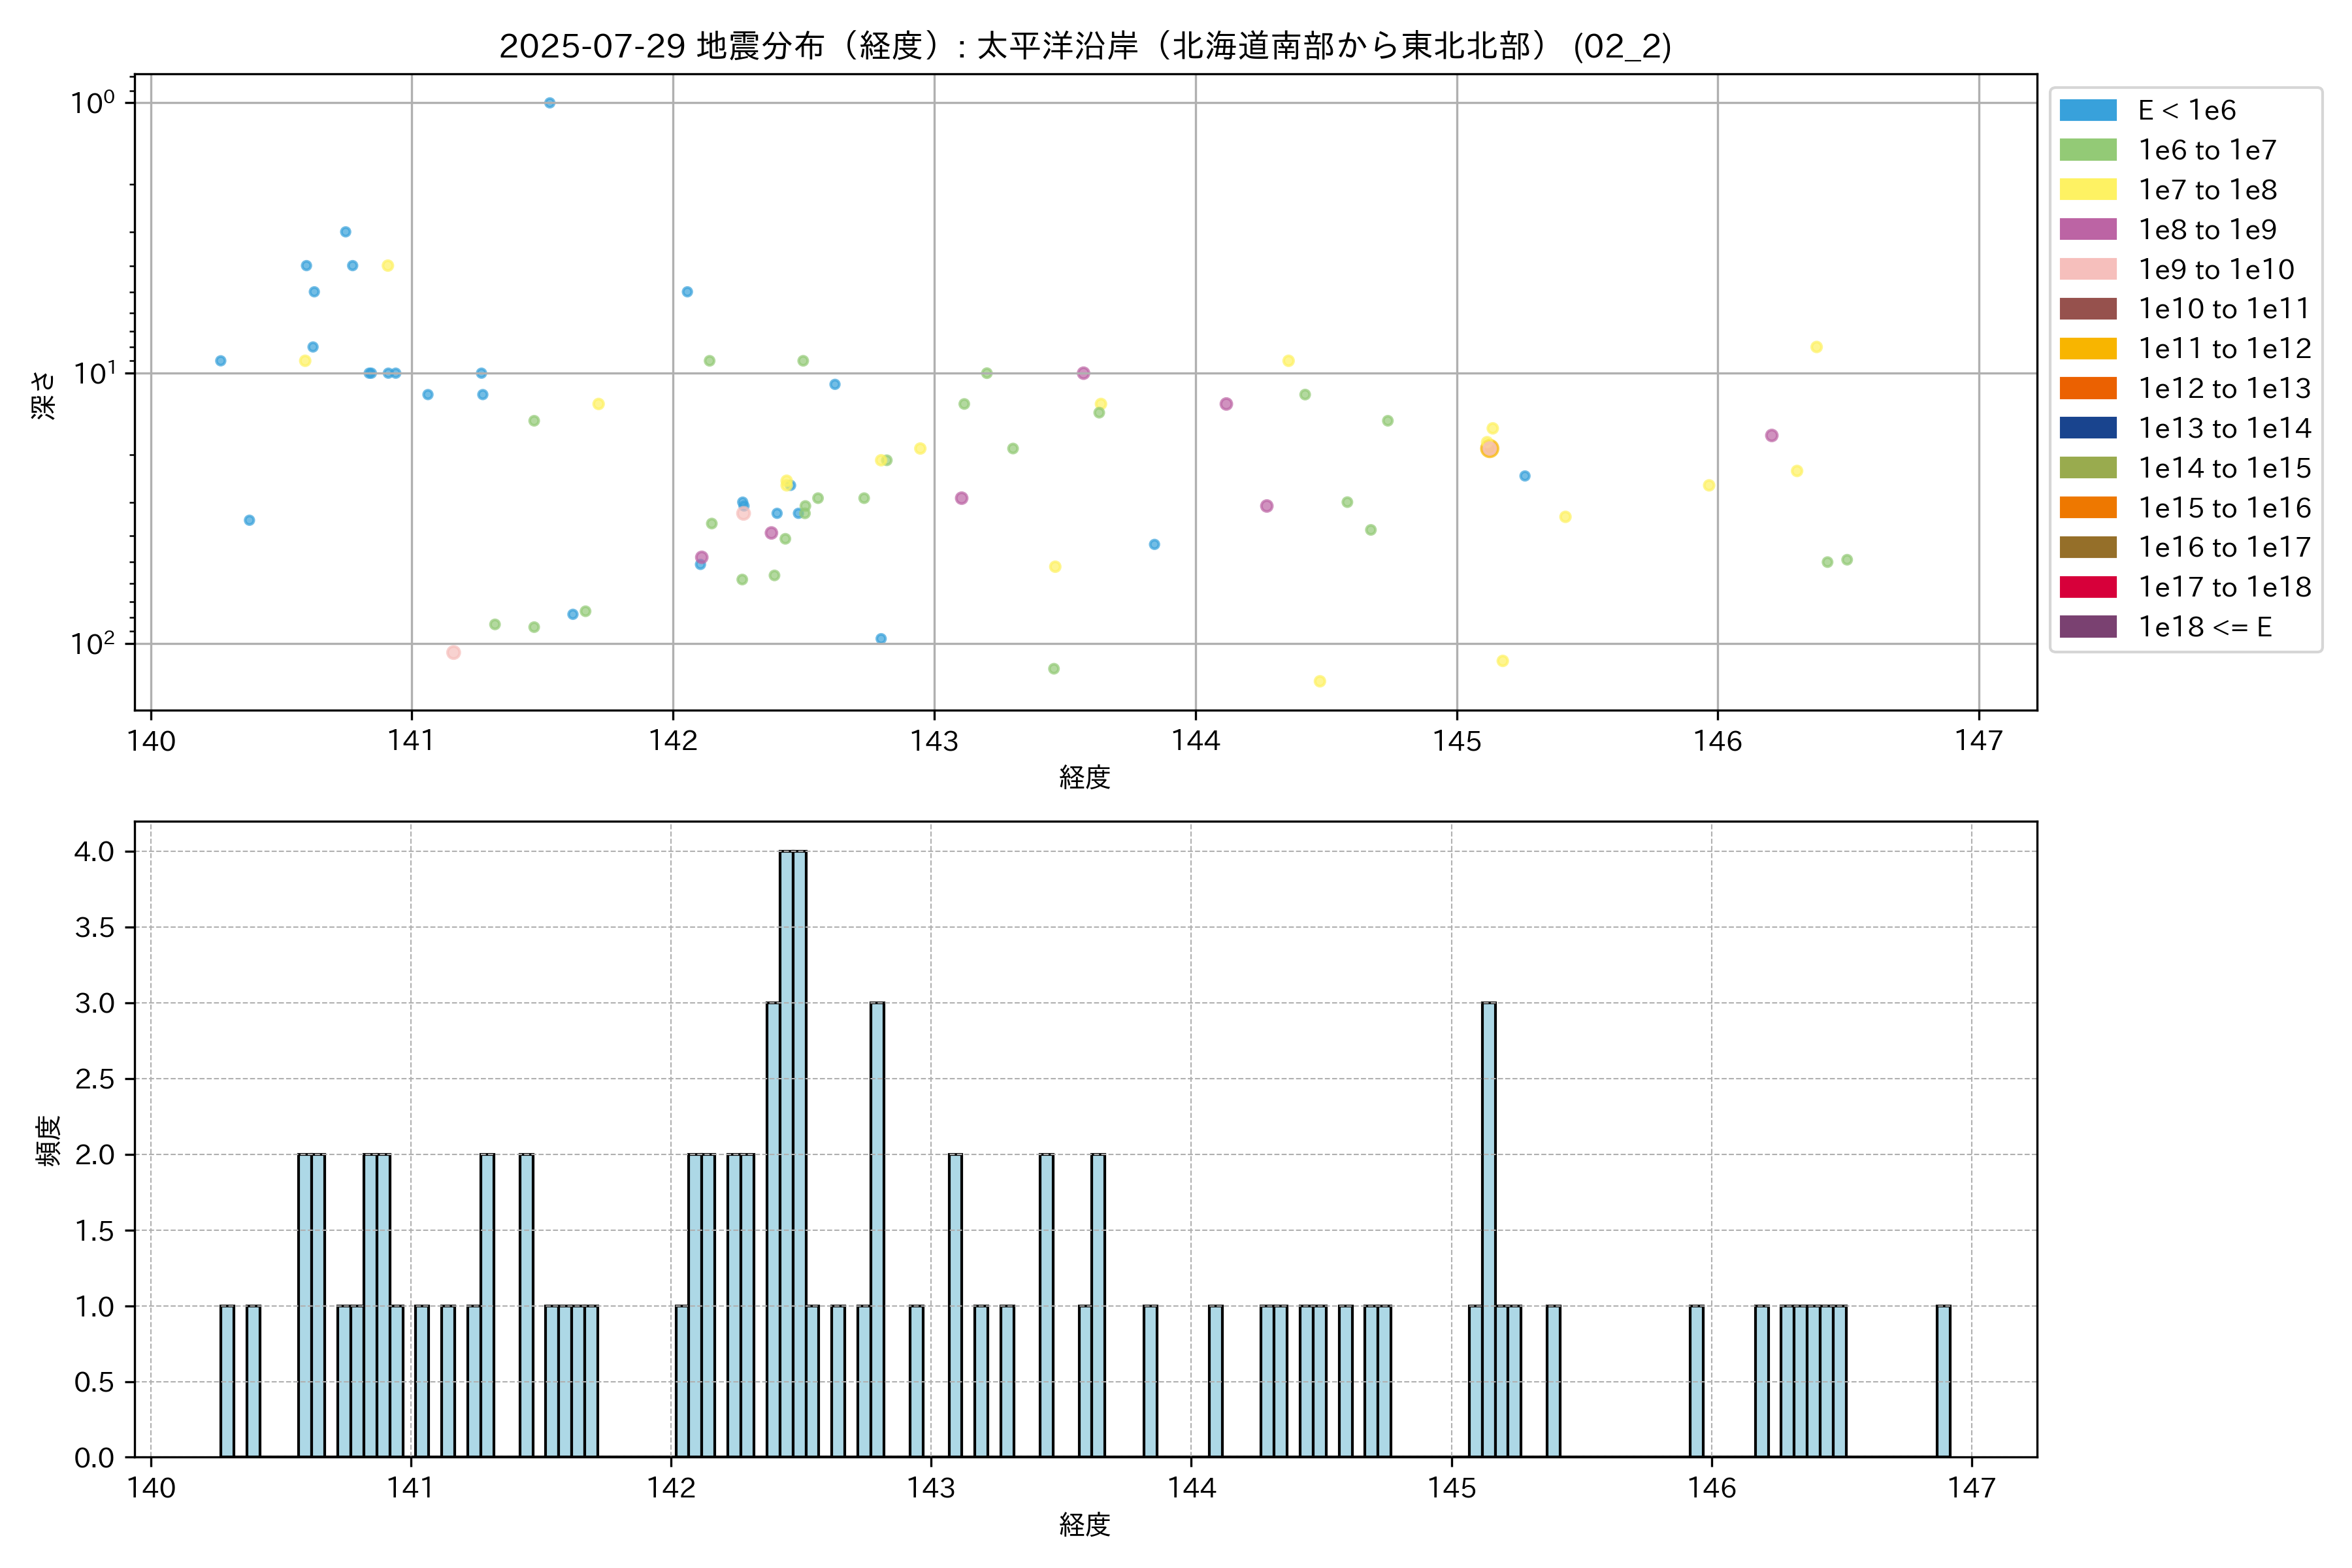Click the brown '1e10 to 1e11' legend swatch
The height and width of the screenshot is (1568, 2352).
point(2087,309)
